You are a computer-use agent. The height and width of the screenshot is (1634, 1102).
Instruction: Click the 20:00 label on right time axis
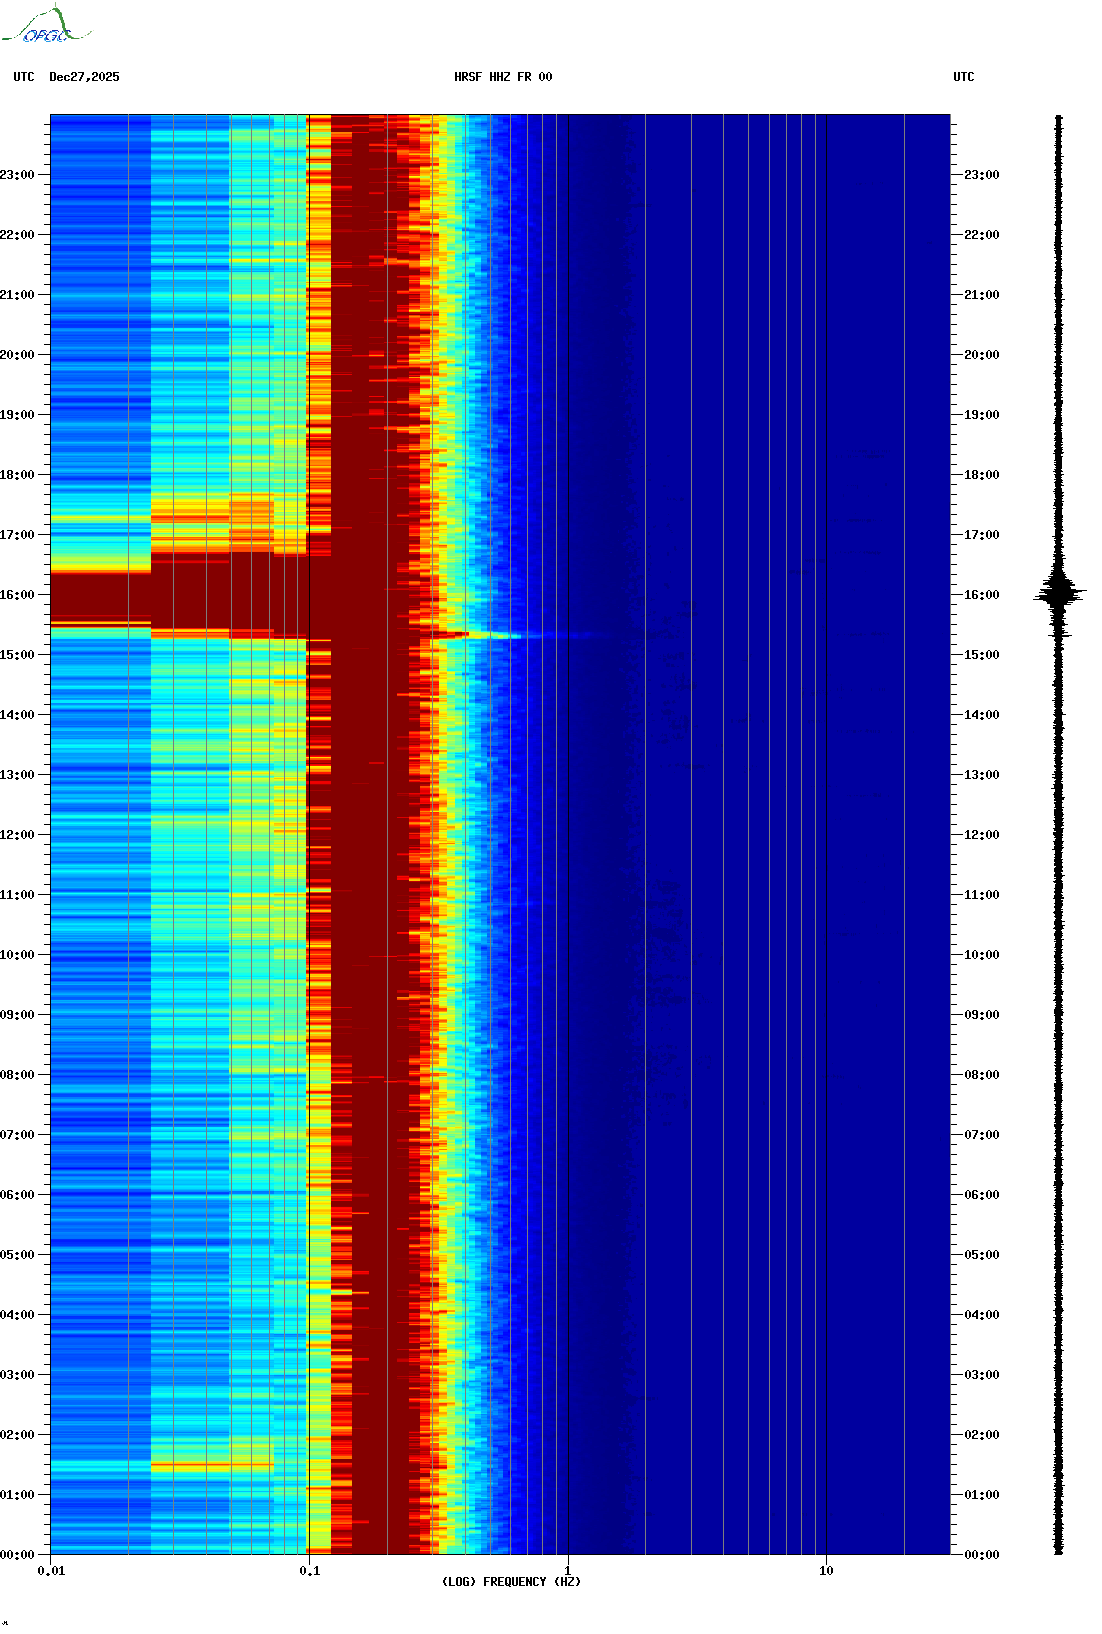pyautogui.click(x=981, y=355)
